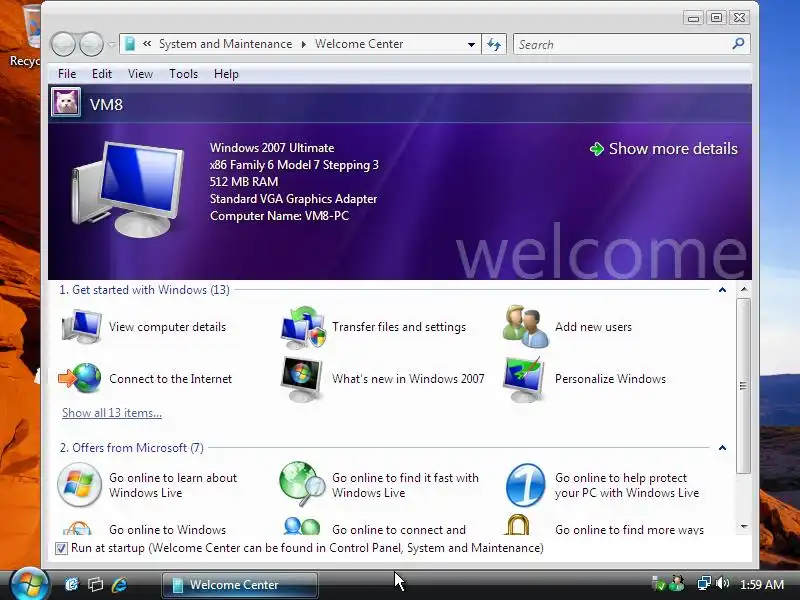Image resolution: width=800 pixels, height=600 pixels.
Task: Open the Add new users icon
Action: pos(526,327)
